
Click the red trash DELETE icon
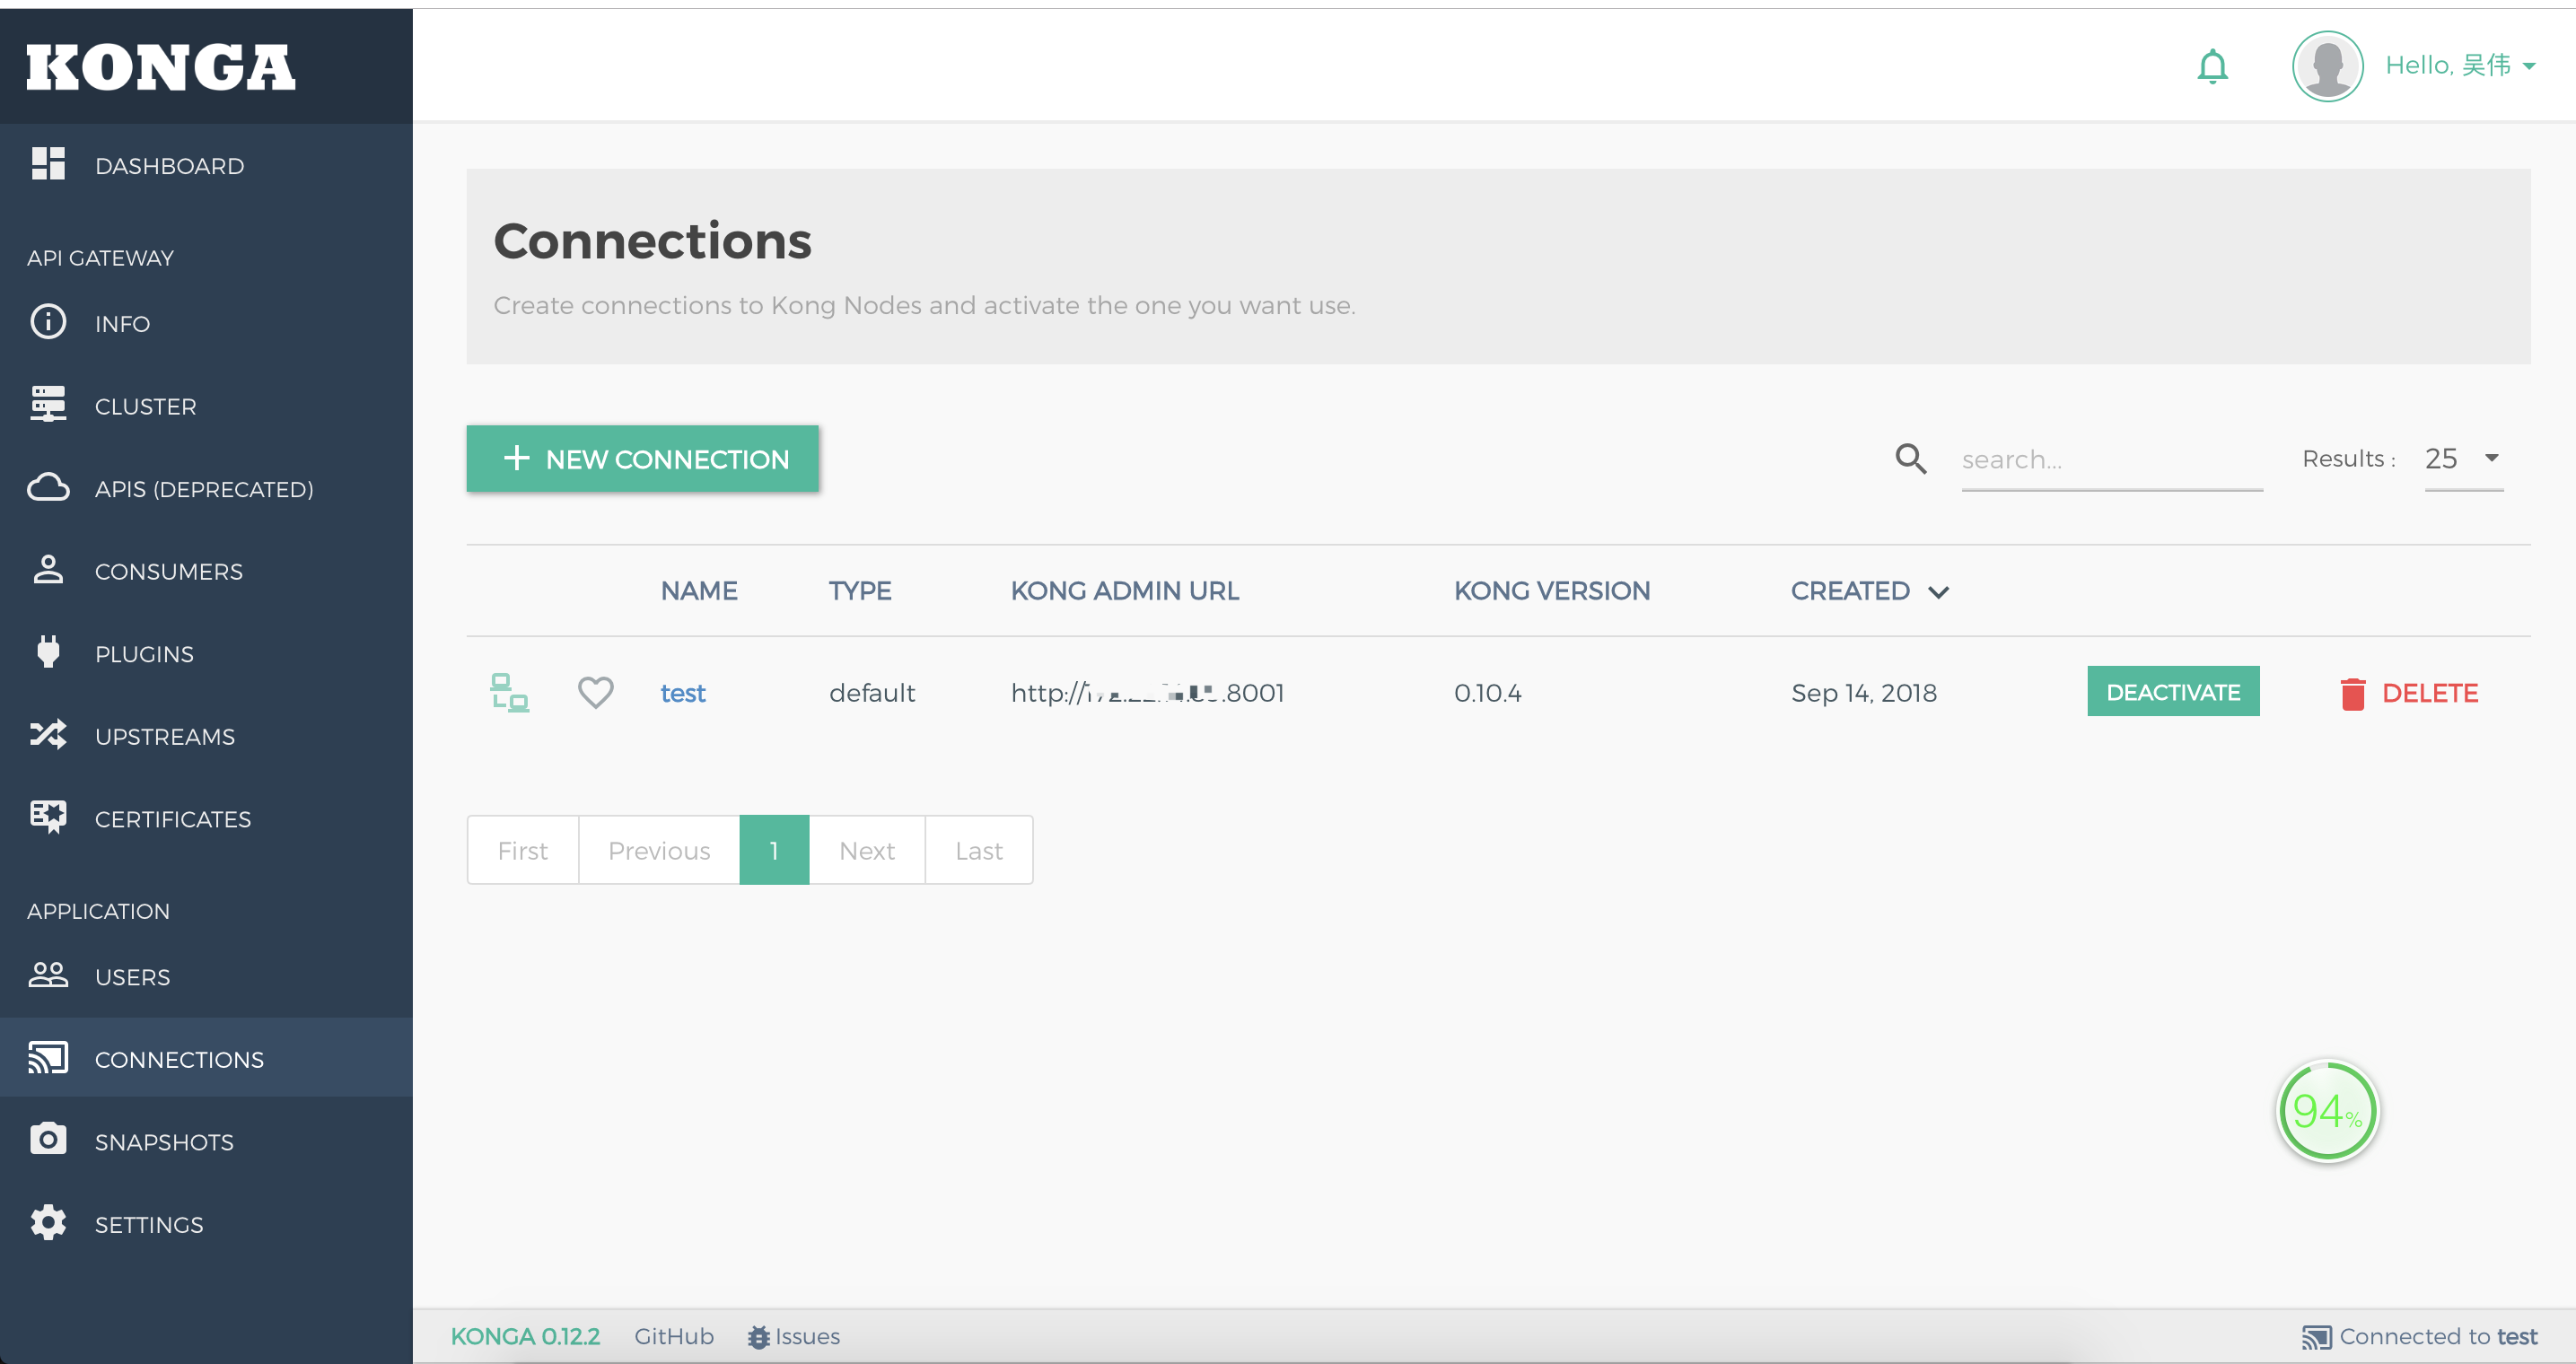point(2353,693)
